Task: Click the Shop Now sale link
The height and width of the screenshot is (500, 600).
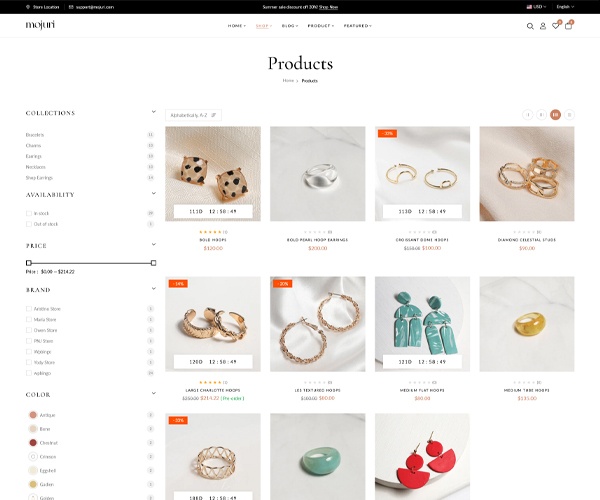Action: coord(328,7)
